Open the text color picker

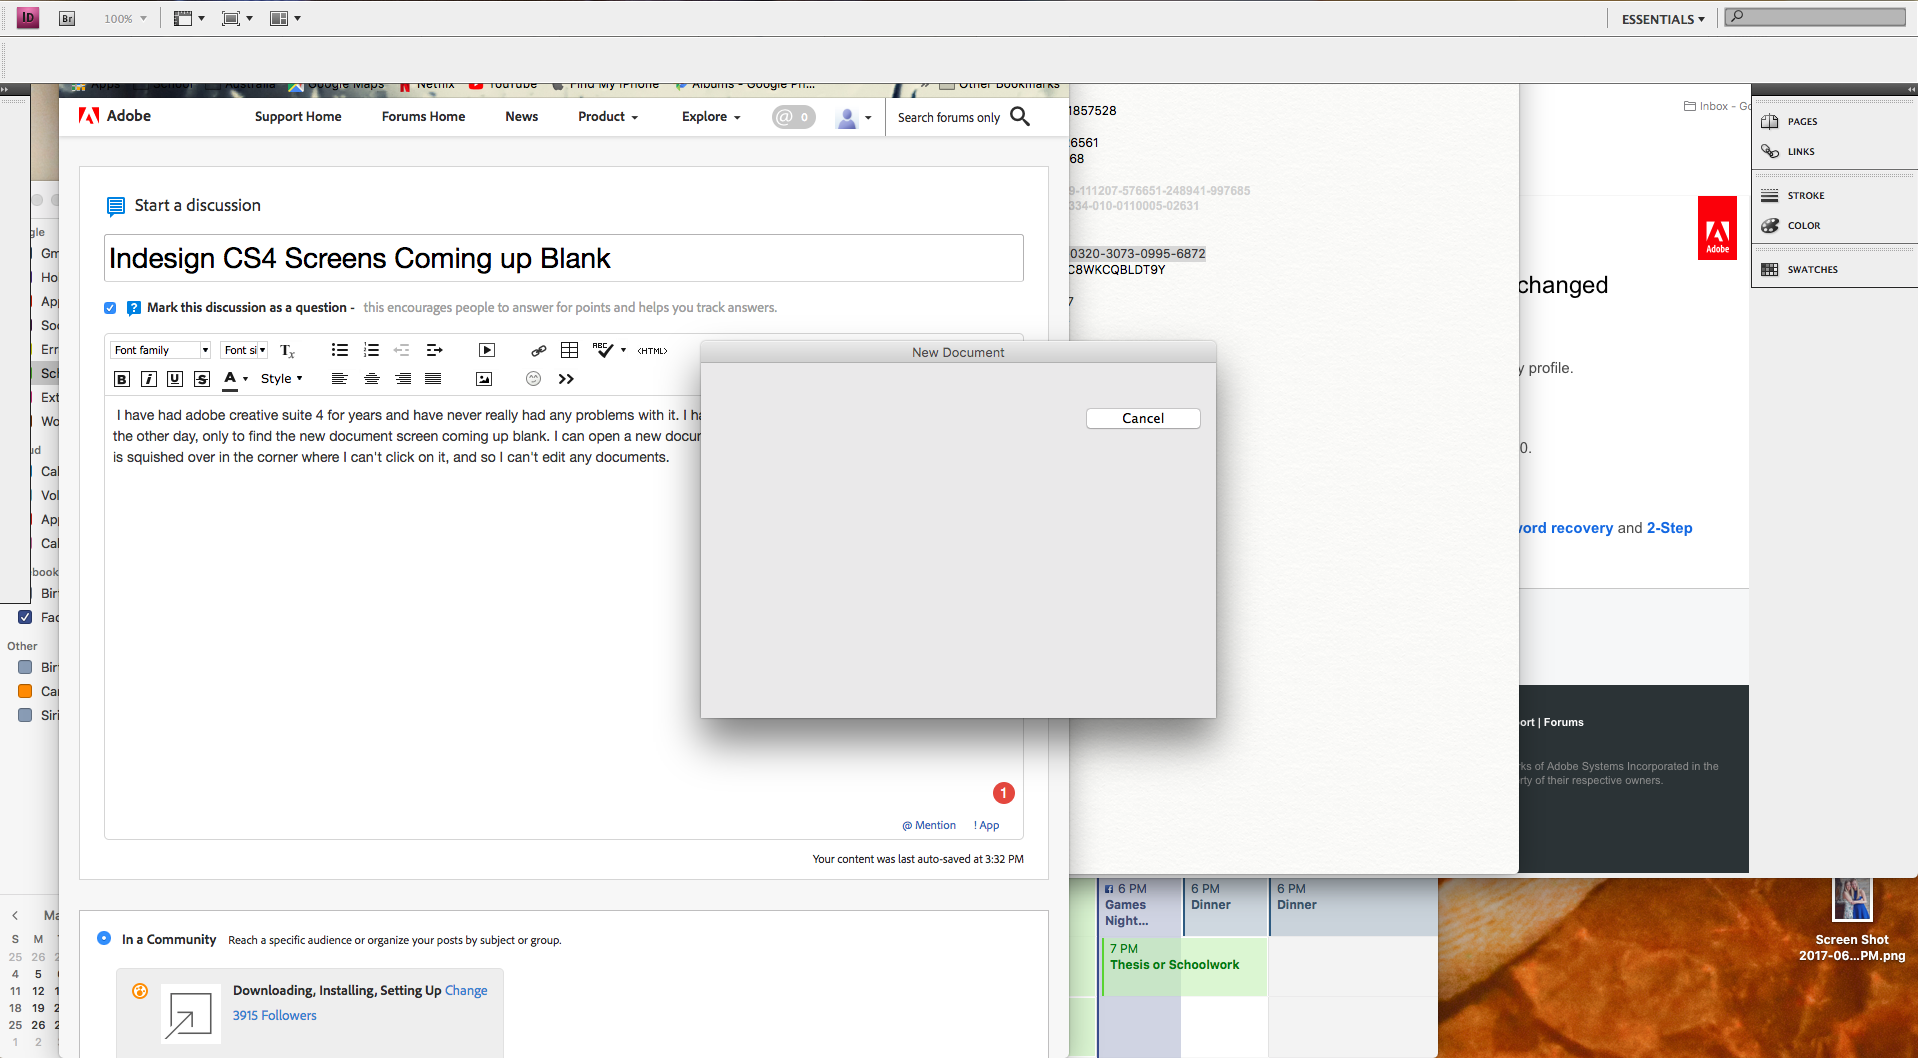pos(235,379)
